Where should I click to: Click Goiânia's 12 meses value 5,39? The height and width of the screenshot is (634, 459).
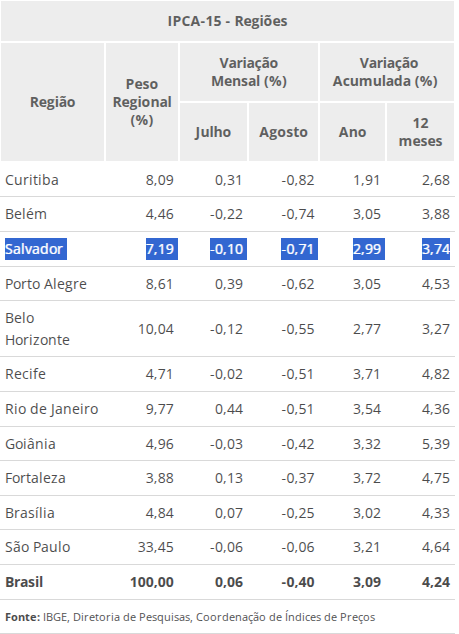click(x=436, y=444)
